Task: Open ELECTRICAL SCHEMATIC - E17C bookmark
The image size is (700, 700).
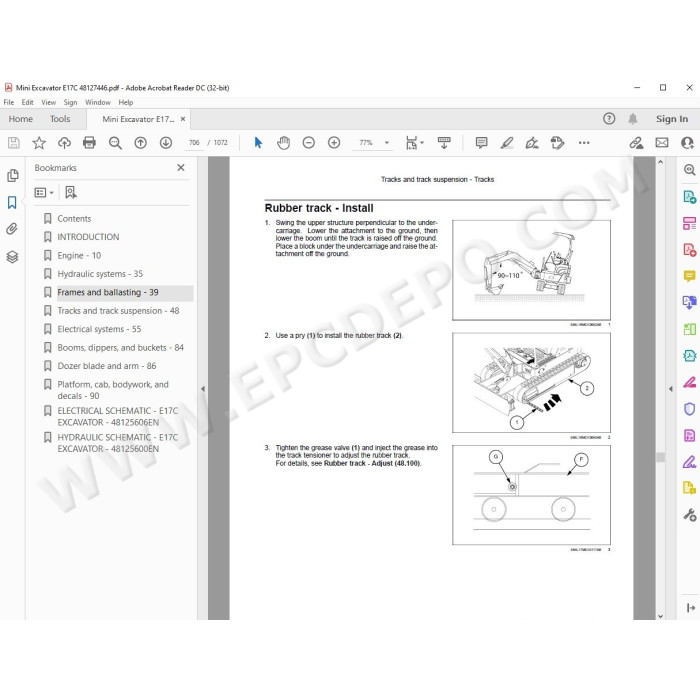Action: coord(117,417)
